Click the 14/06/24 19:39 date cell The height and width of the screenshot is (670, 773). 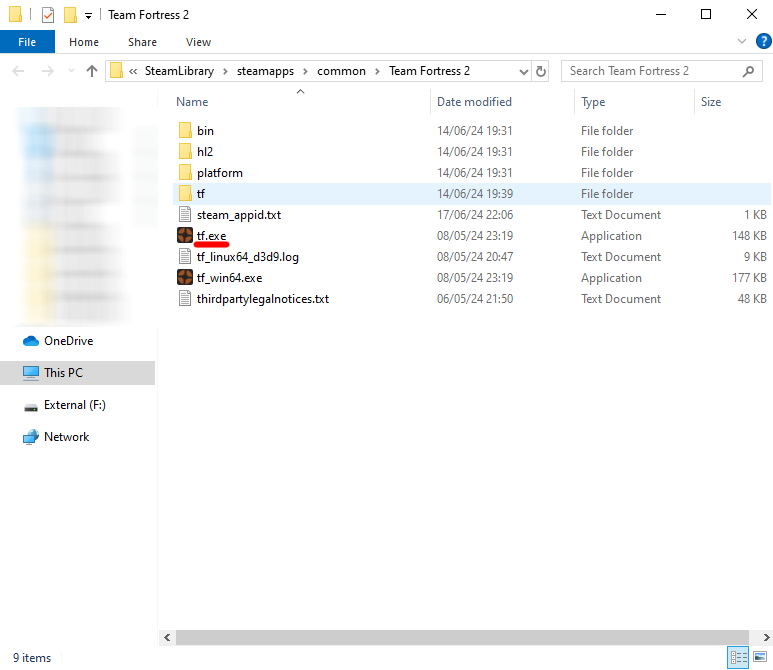point(475,194)
